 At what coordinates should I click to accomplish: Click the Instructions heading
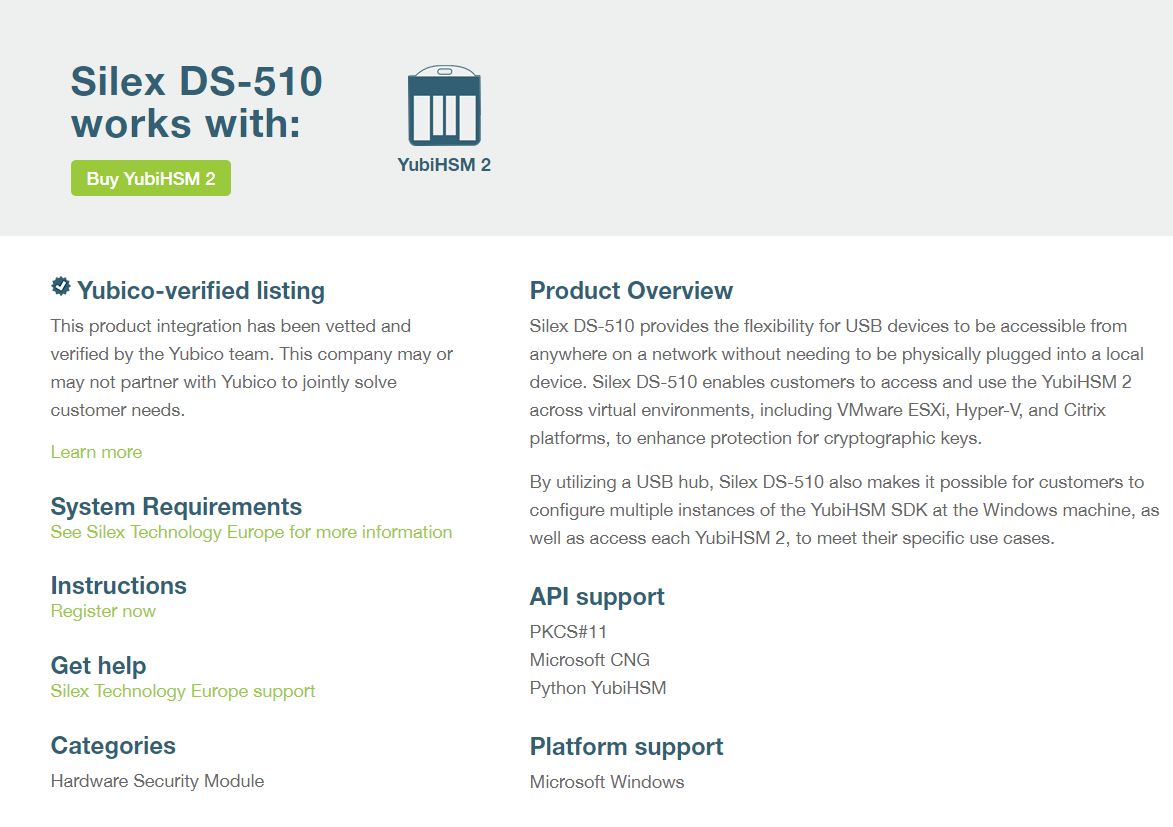[x=119, y=586]
